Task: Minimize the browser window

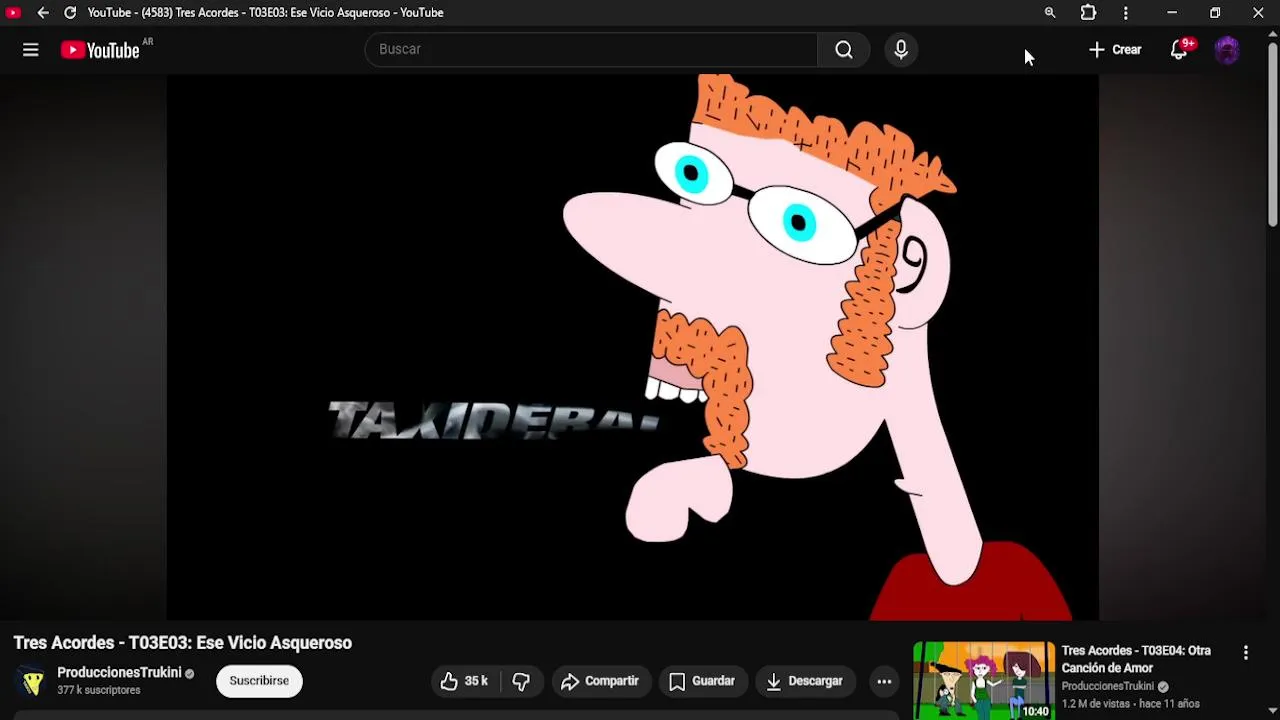Action: point(1172,13)
